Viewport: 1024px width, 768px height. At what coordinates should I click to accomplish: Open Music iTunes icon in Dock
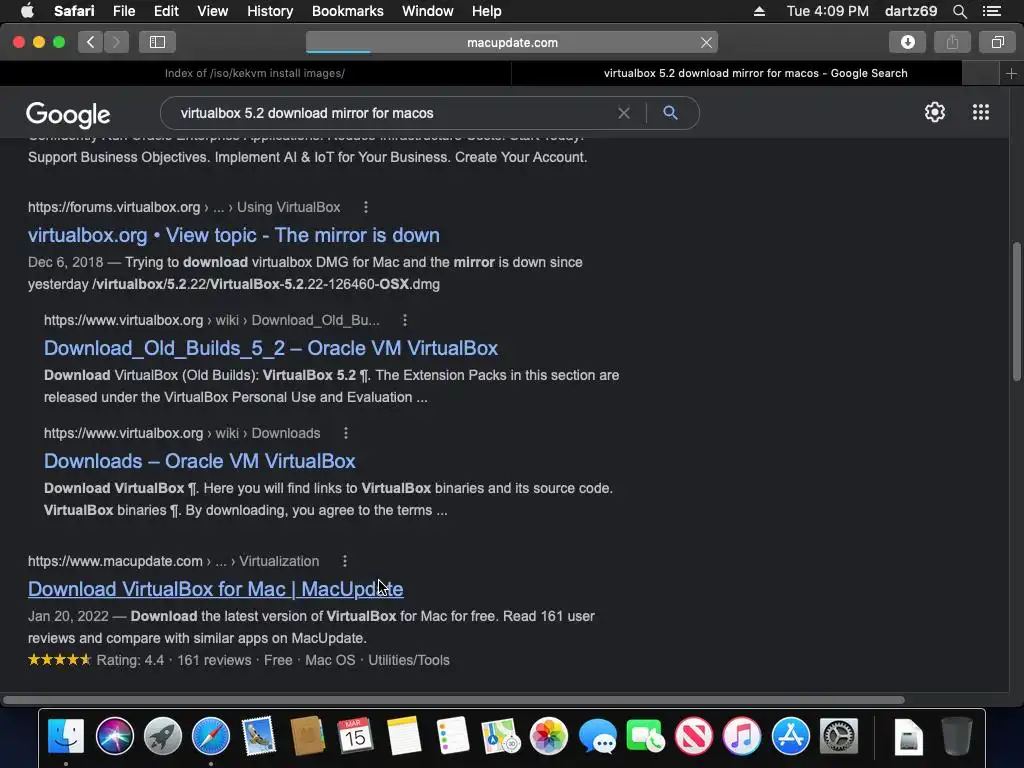click(x=742, y=736)
